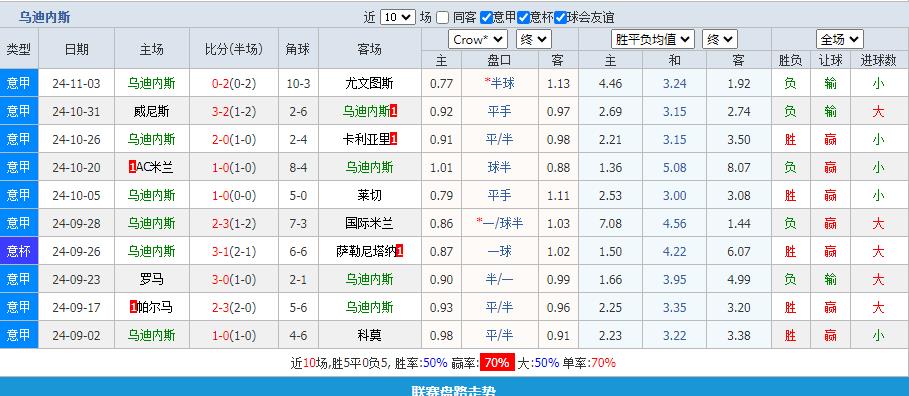Open the Crow* bookmaker dropdown
The image size is (909, 396).
tap(478, 39)
